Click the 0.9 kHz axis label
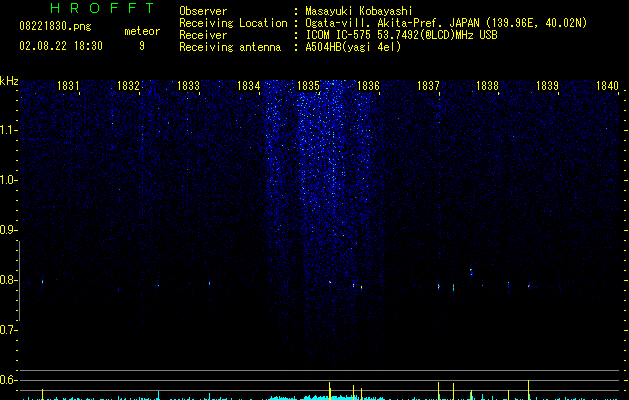 click(8, 230)
